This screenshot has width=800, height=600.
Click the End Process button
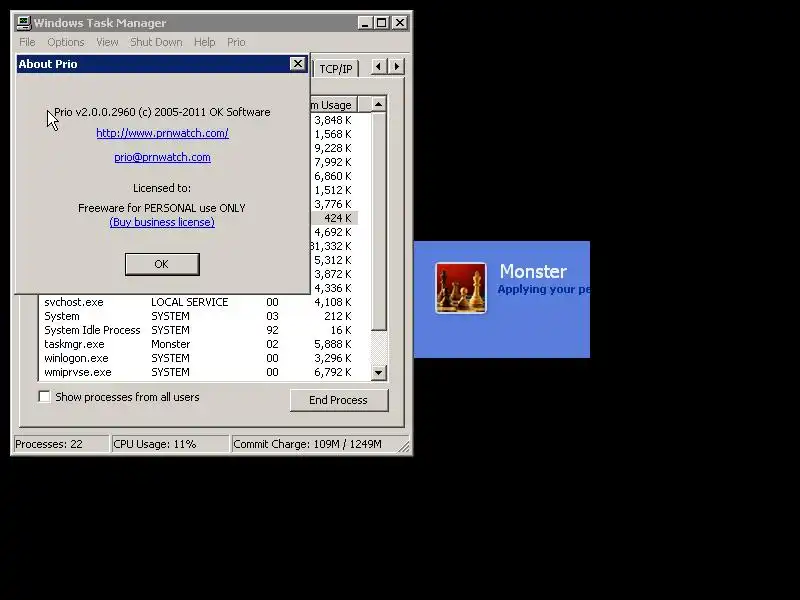[339, 400]
